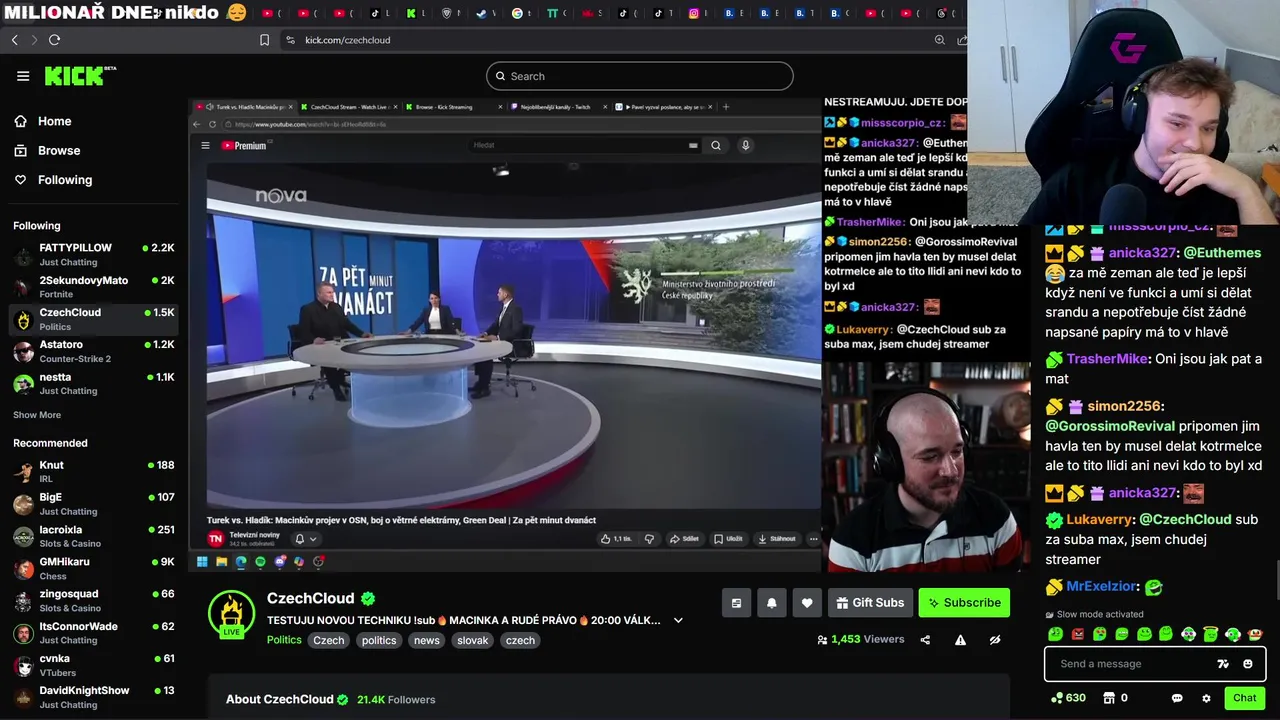The image size is (1280, 720).
Task: Open chat settings gear icon
Action: 1206,698
